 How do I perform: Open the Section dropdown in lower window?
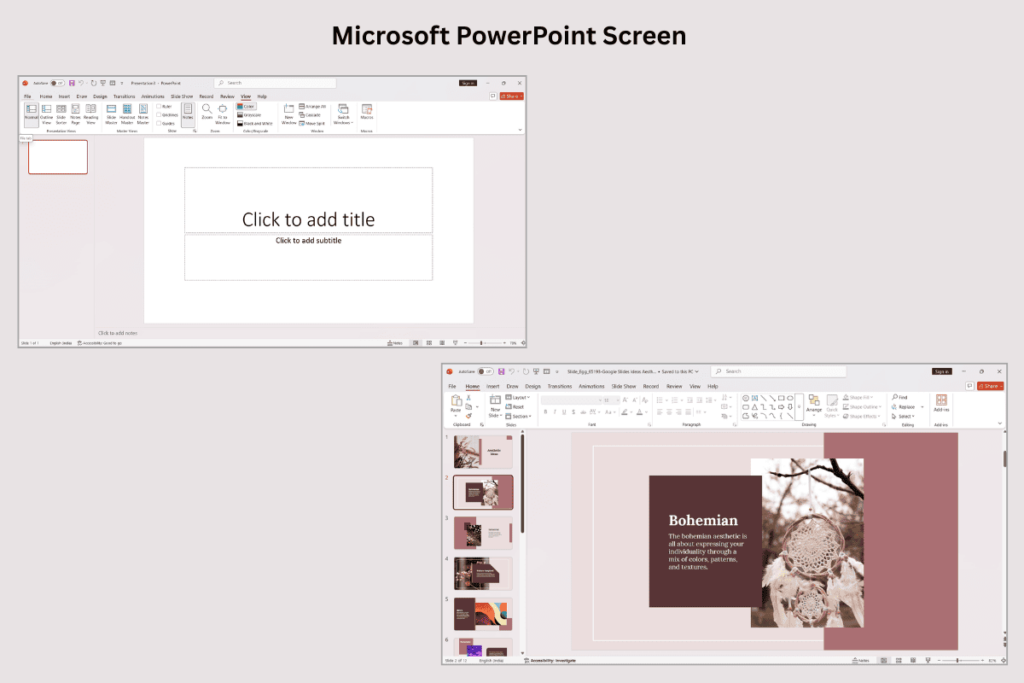(519, 416)
